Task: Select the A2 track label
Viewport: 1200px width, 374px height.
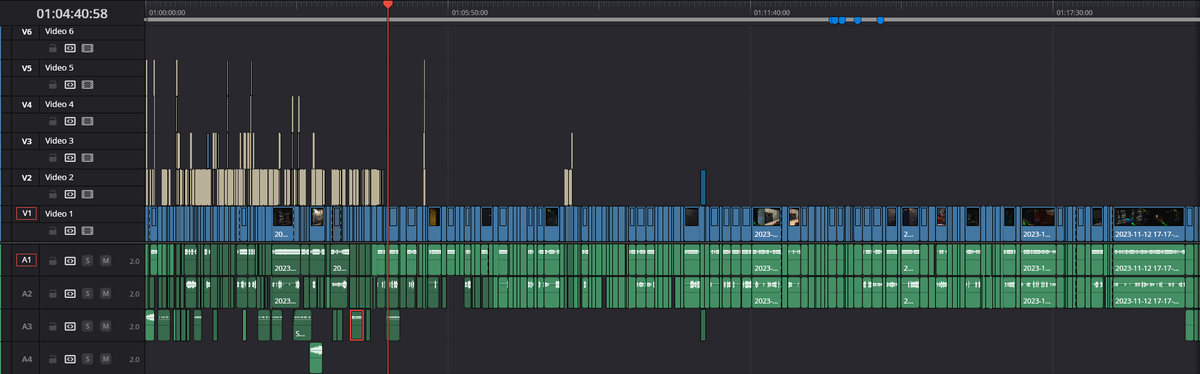Action: (x=27, y=294)
